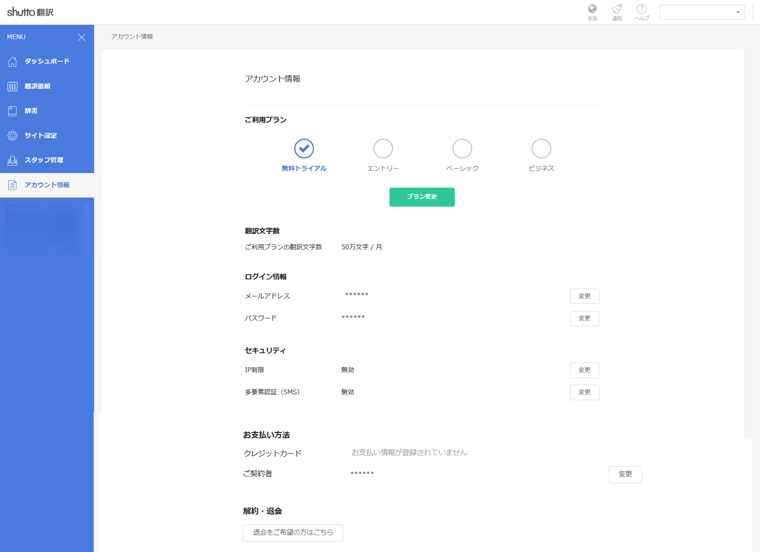This screenshot has height=552, width=780.
Task: Click the サイト設定 gear icon
Action: point(12,135)
